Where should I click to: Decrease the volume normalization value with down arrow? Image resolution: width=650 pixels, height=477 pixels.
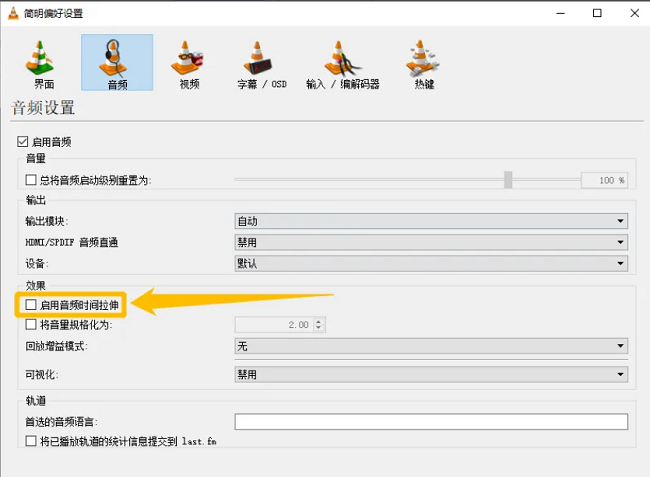click(318, 328)
